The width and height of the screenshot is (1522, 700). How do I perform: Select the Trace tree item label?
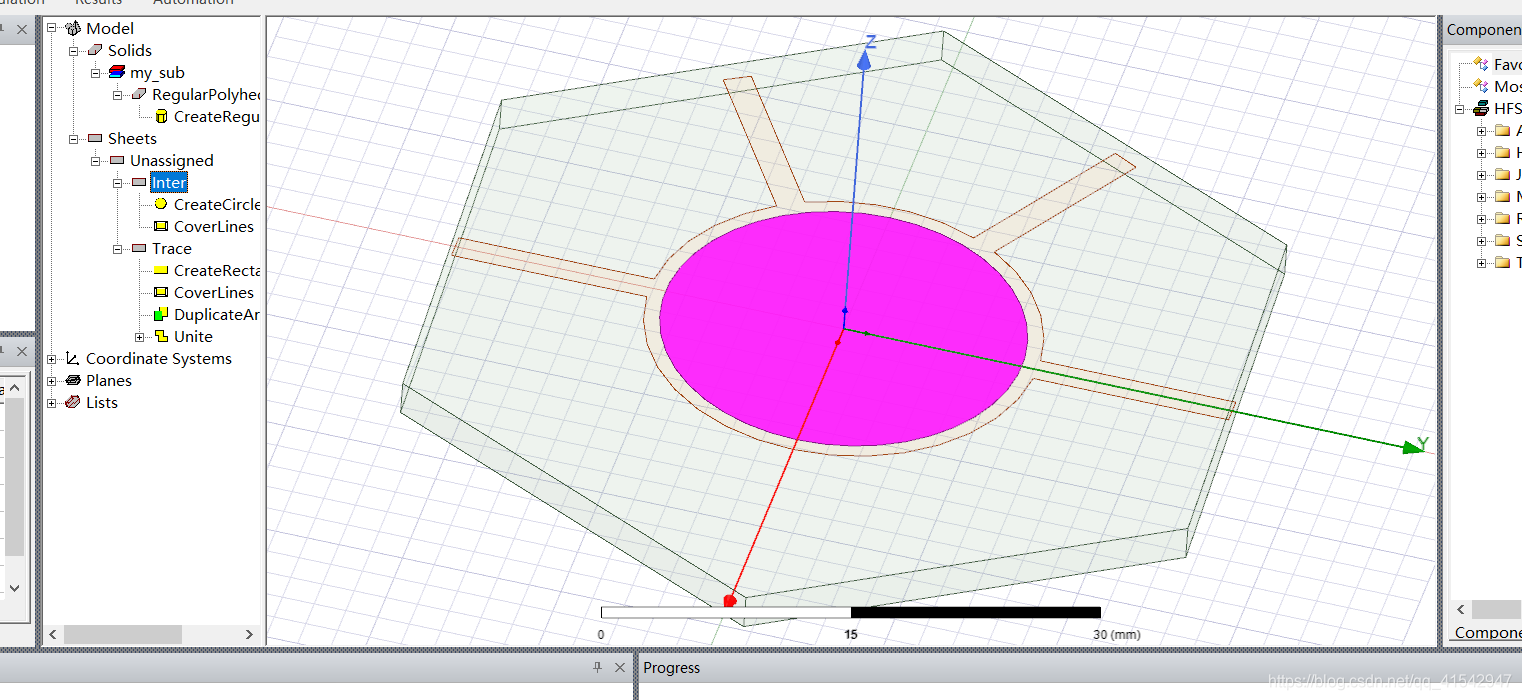[171, 248]
